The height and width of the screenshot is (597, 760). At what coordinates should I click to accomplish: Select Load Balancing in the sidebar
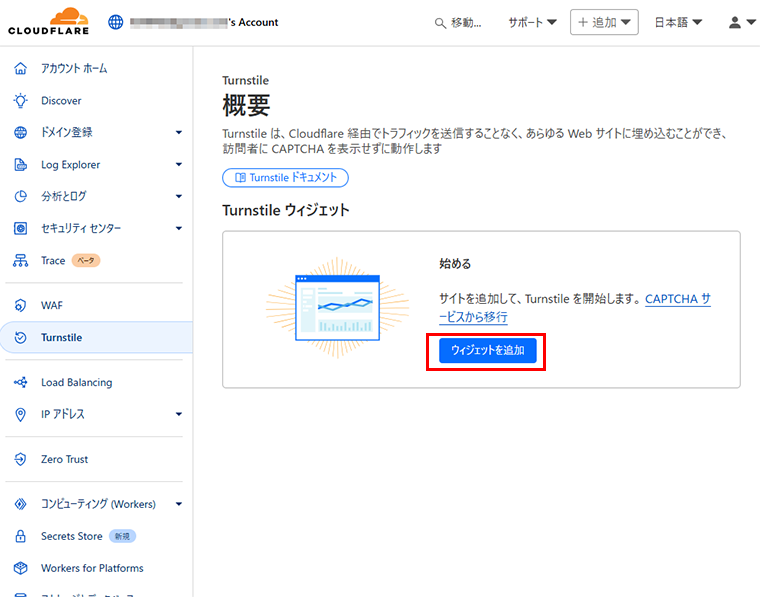[x=77, y=382]
